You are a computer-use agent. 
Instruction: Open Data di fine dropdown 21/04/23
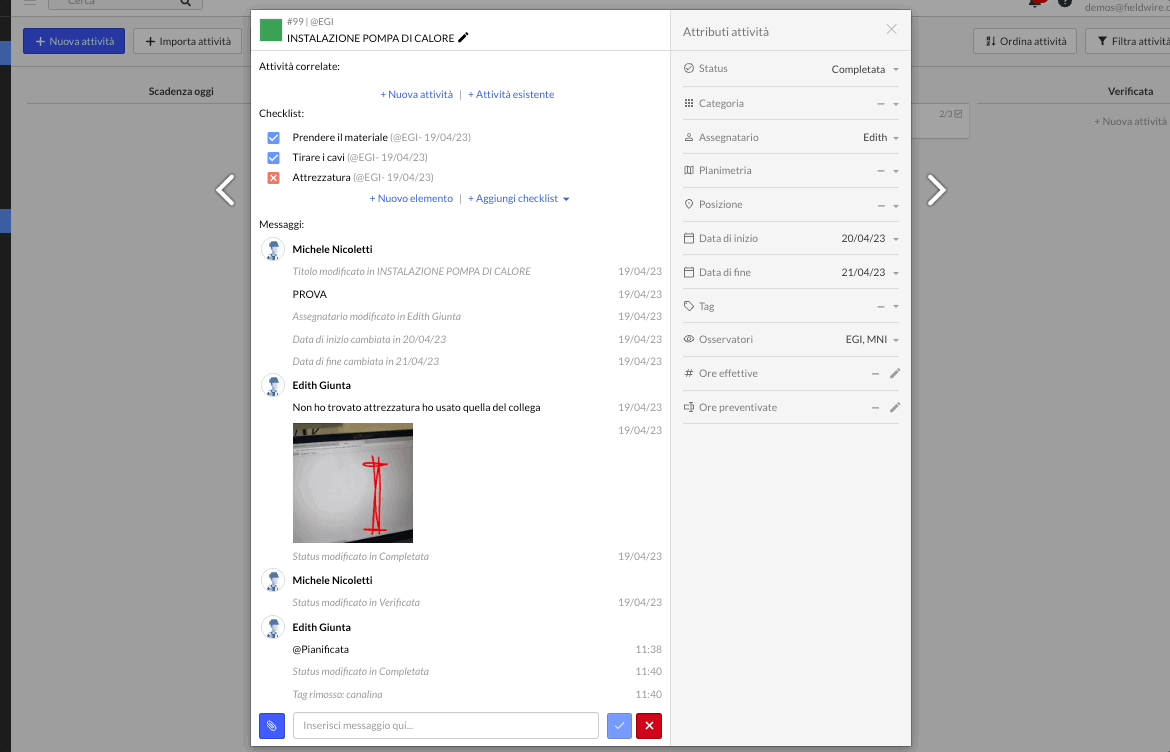coord(870,272)
